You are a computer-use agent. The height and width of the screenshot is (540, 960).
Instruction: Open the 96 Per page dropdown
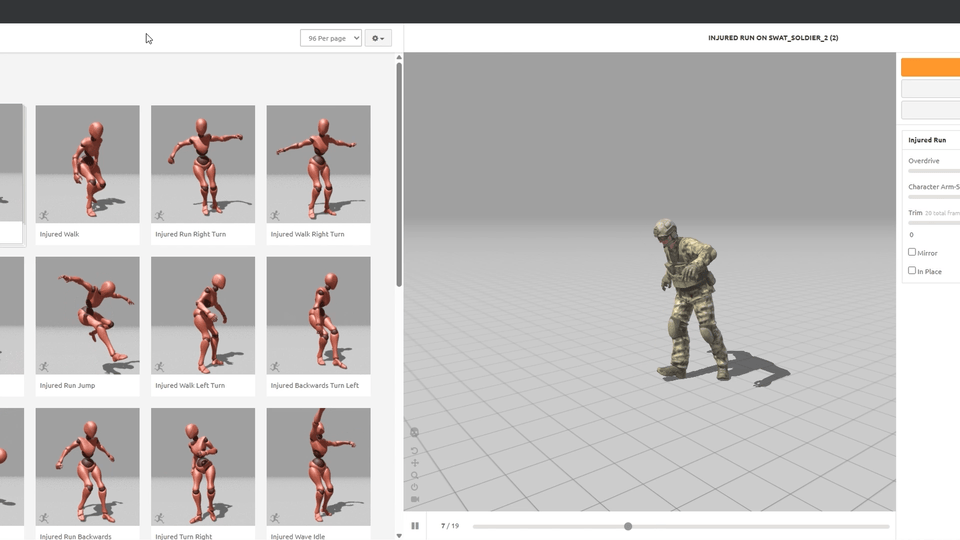tap(330, 38)
